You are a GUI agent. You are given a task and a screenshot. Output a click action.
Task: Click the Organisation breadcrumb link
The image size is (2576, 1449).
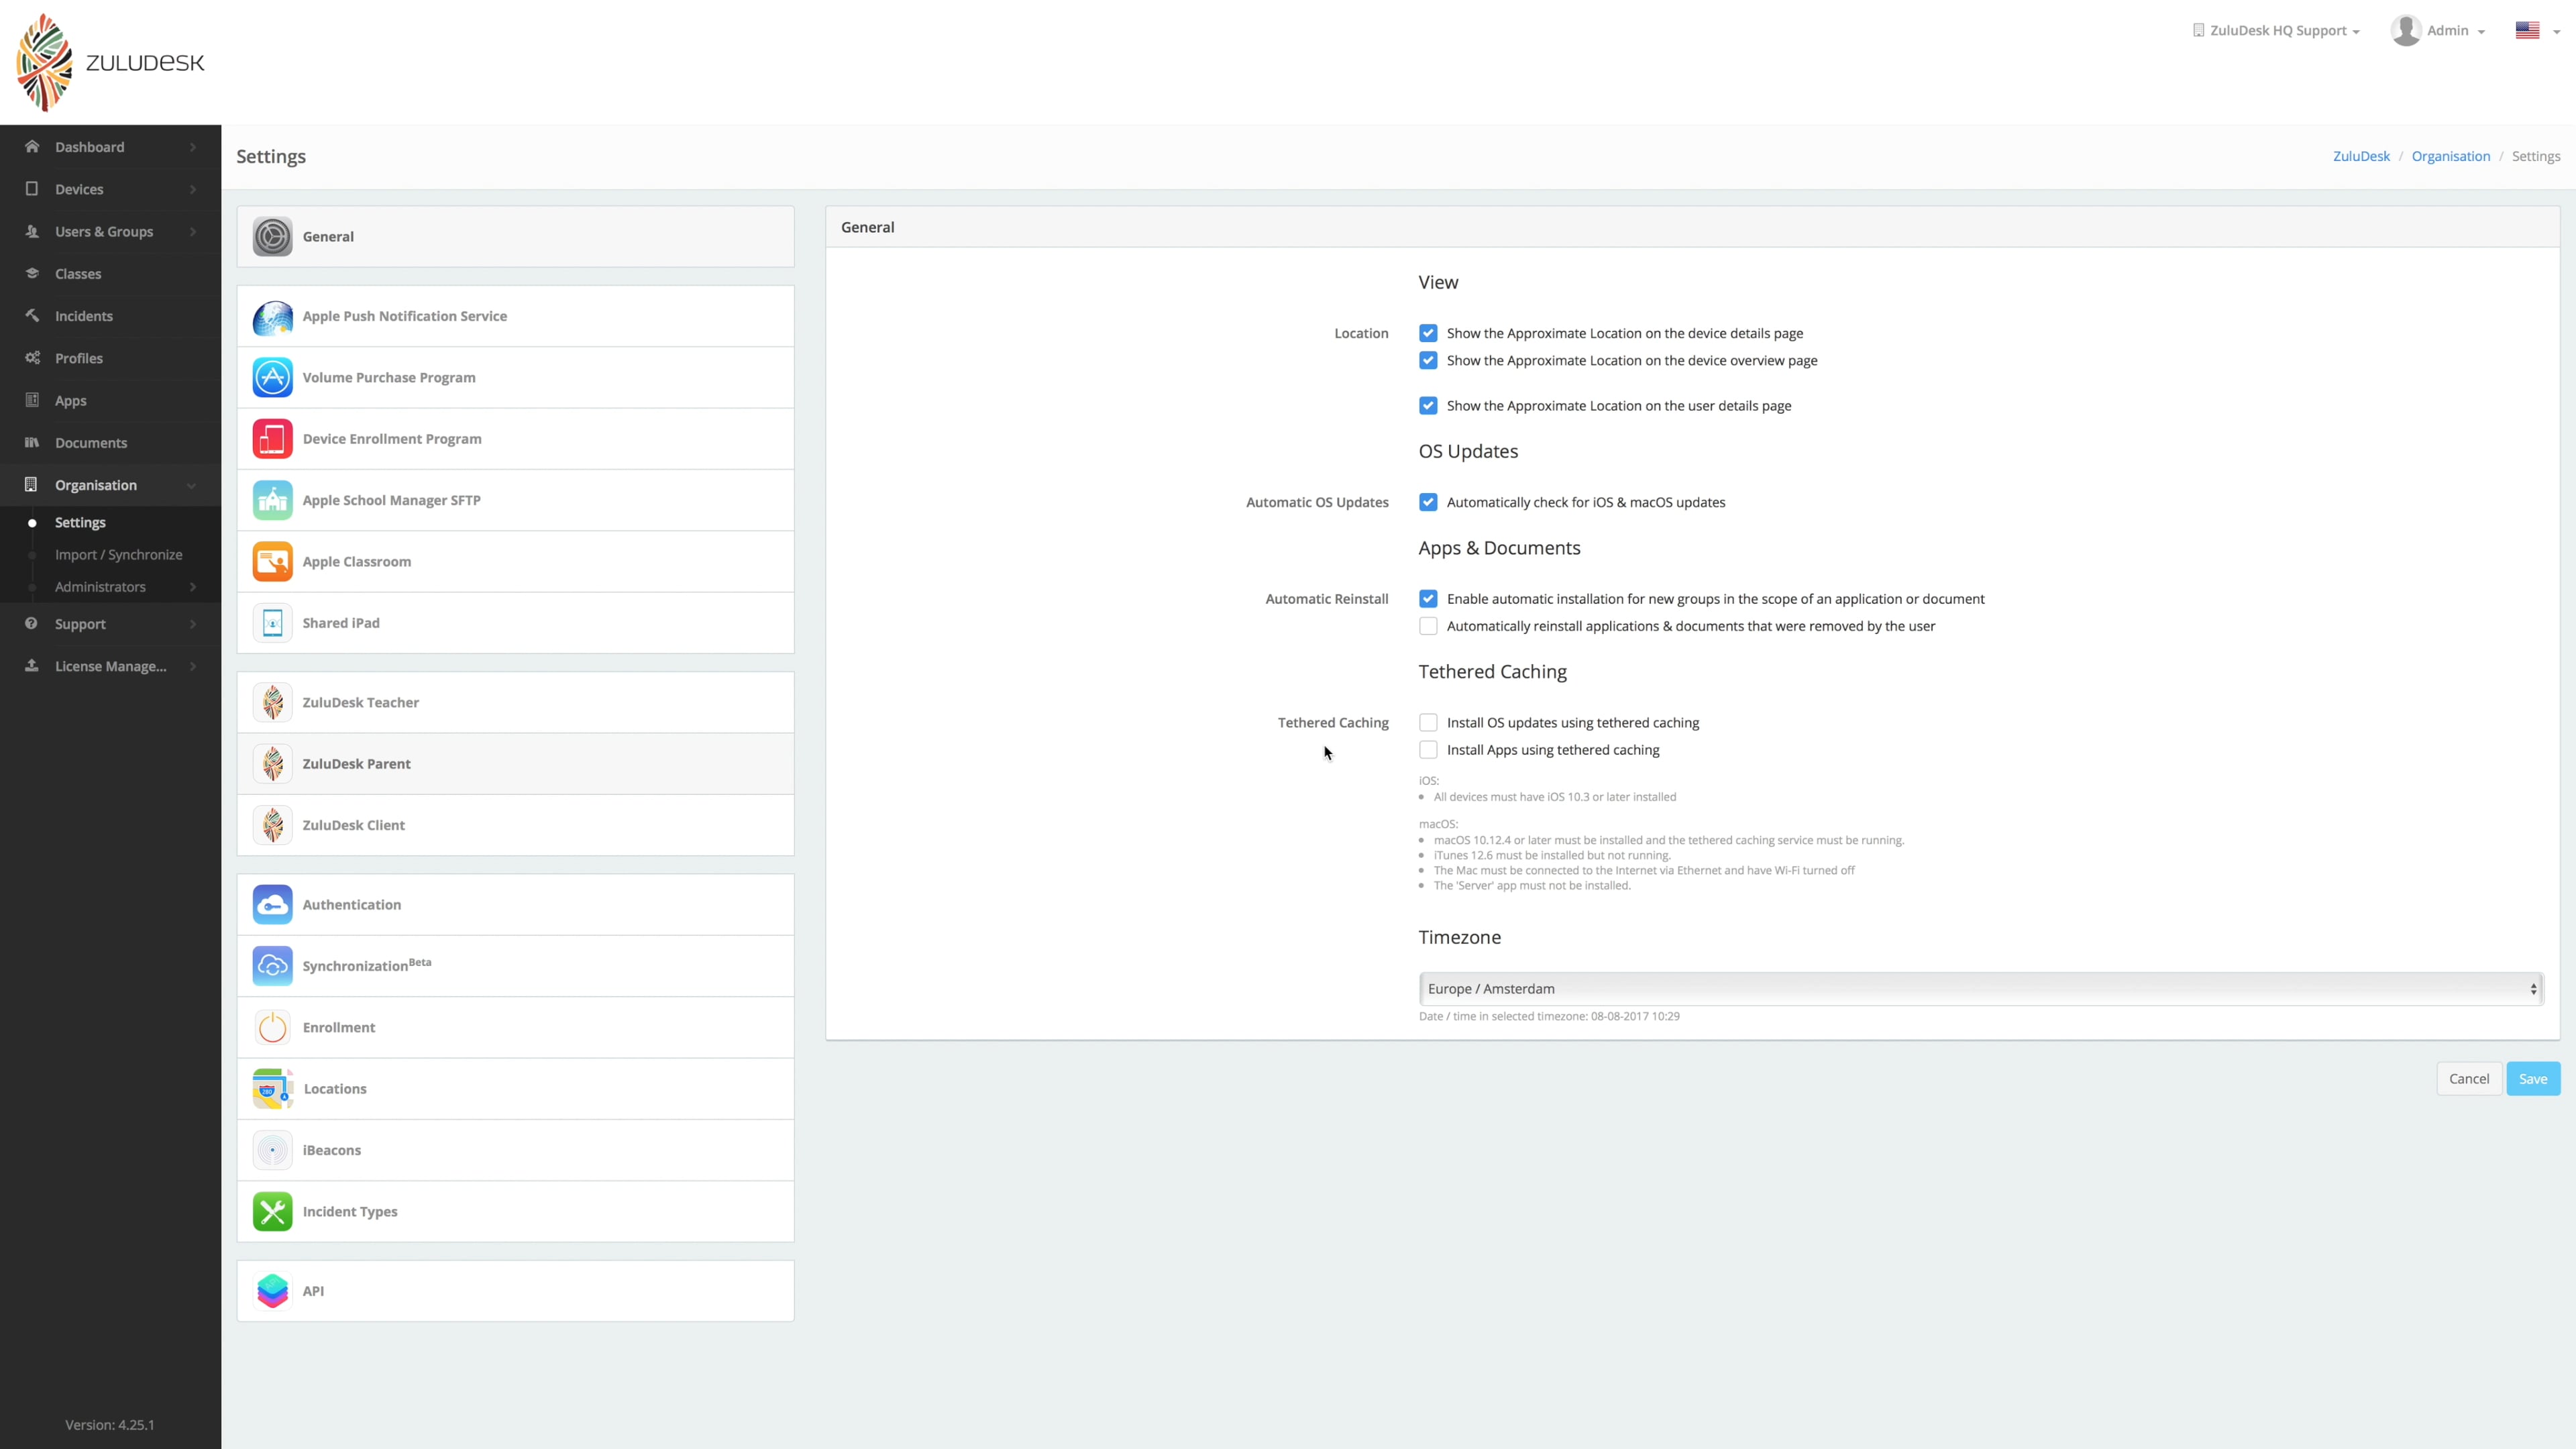(2451, 156)
